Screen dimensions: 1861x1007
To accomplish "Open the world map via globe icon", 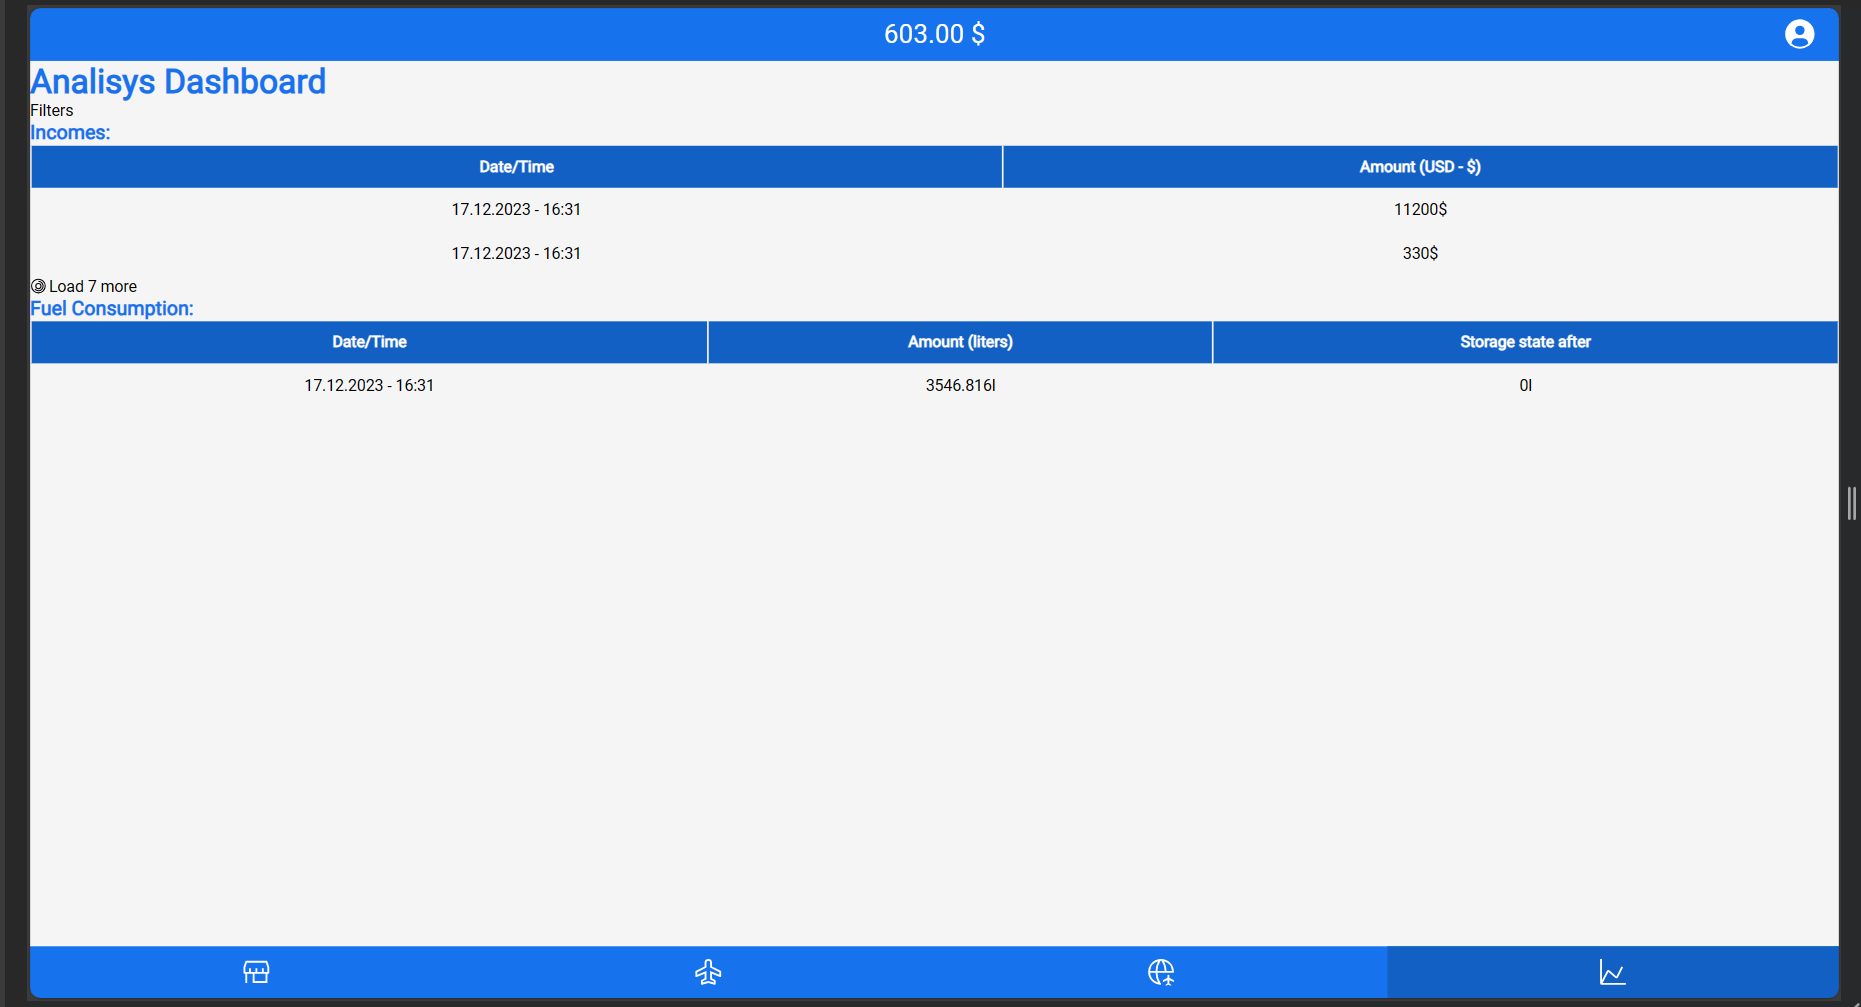I will coord(1160,971).
